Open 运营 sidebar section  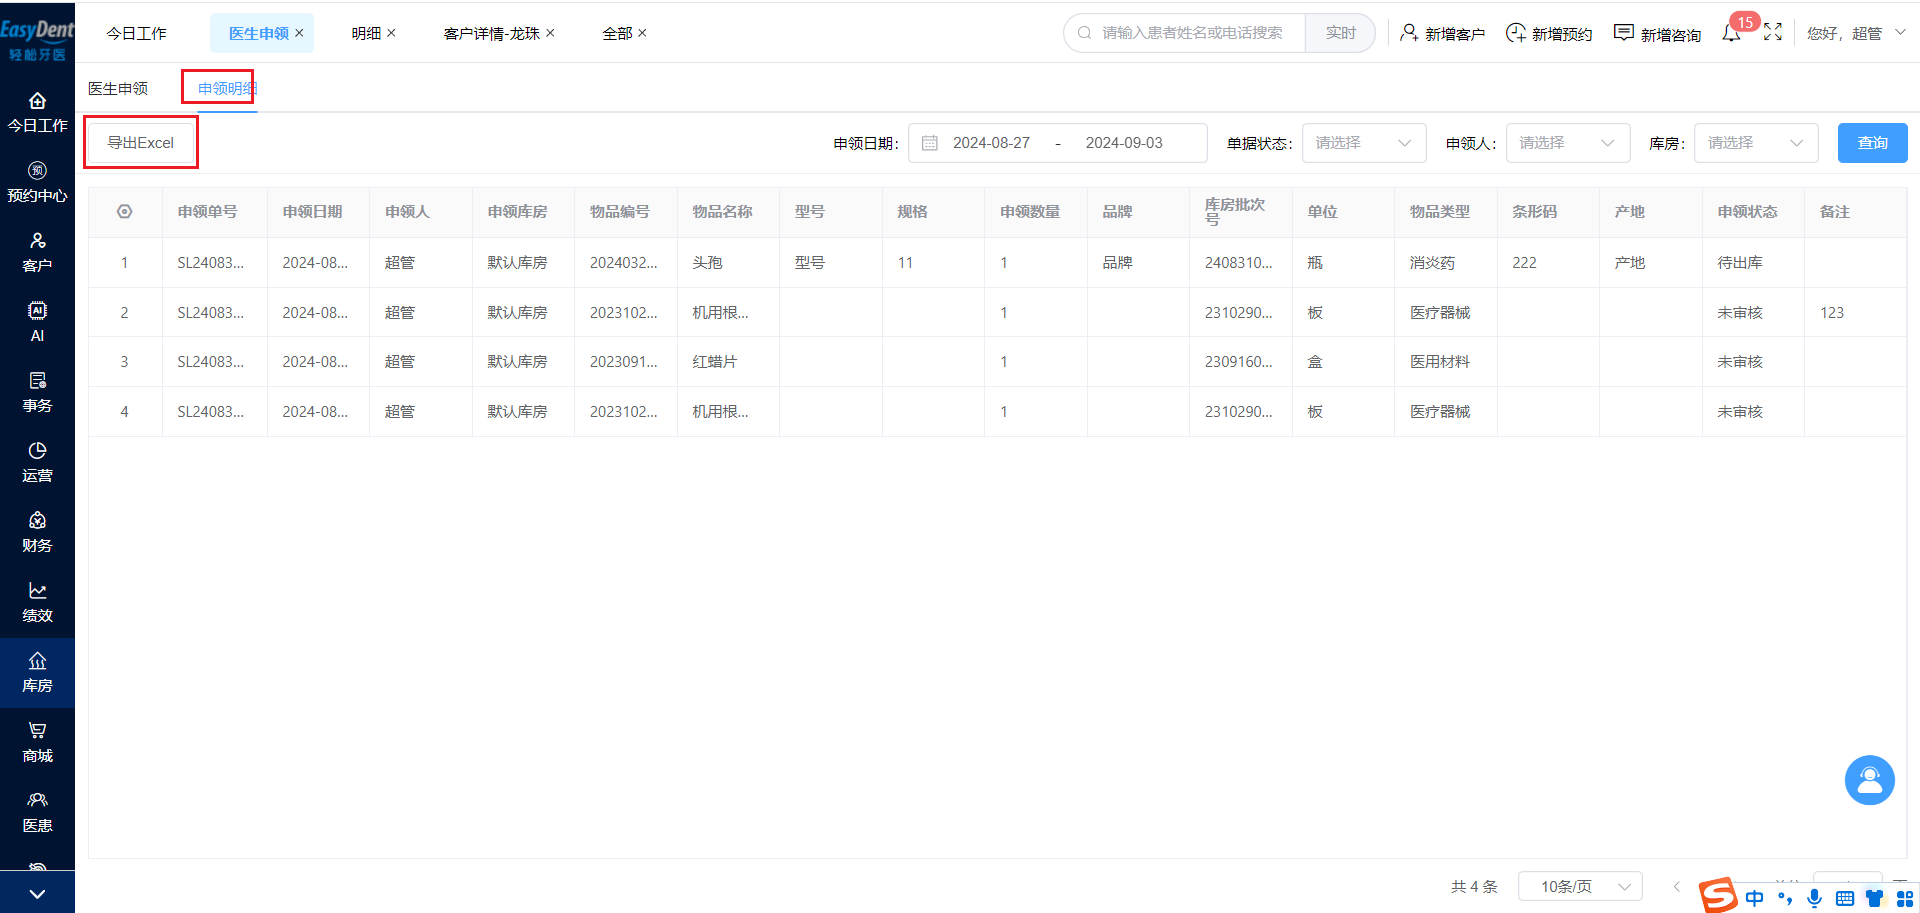[x=37, y=462]
